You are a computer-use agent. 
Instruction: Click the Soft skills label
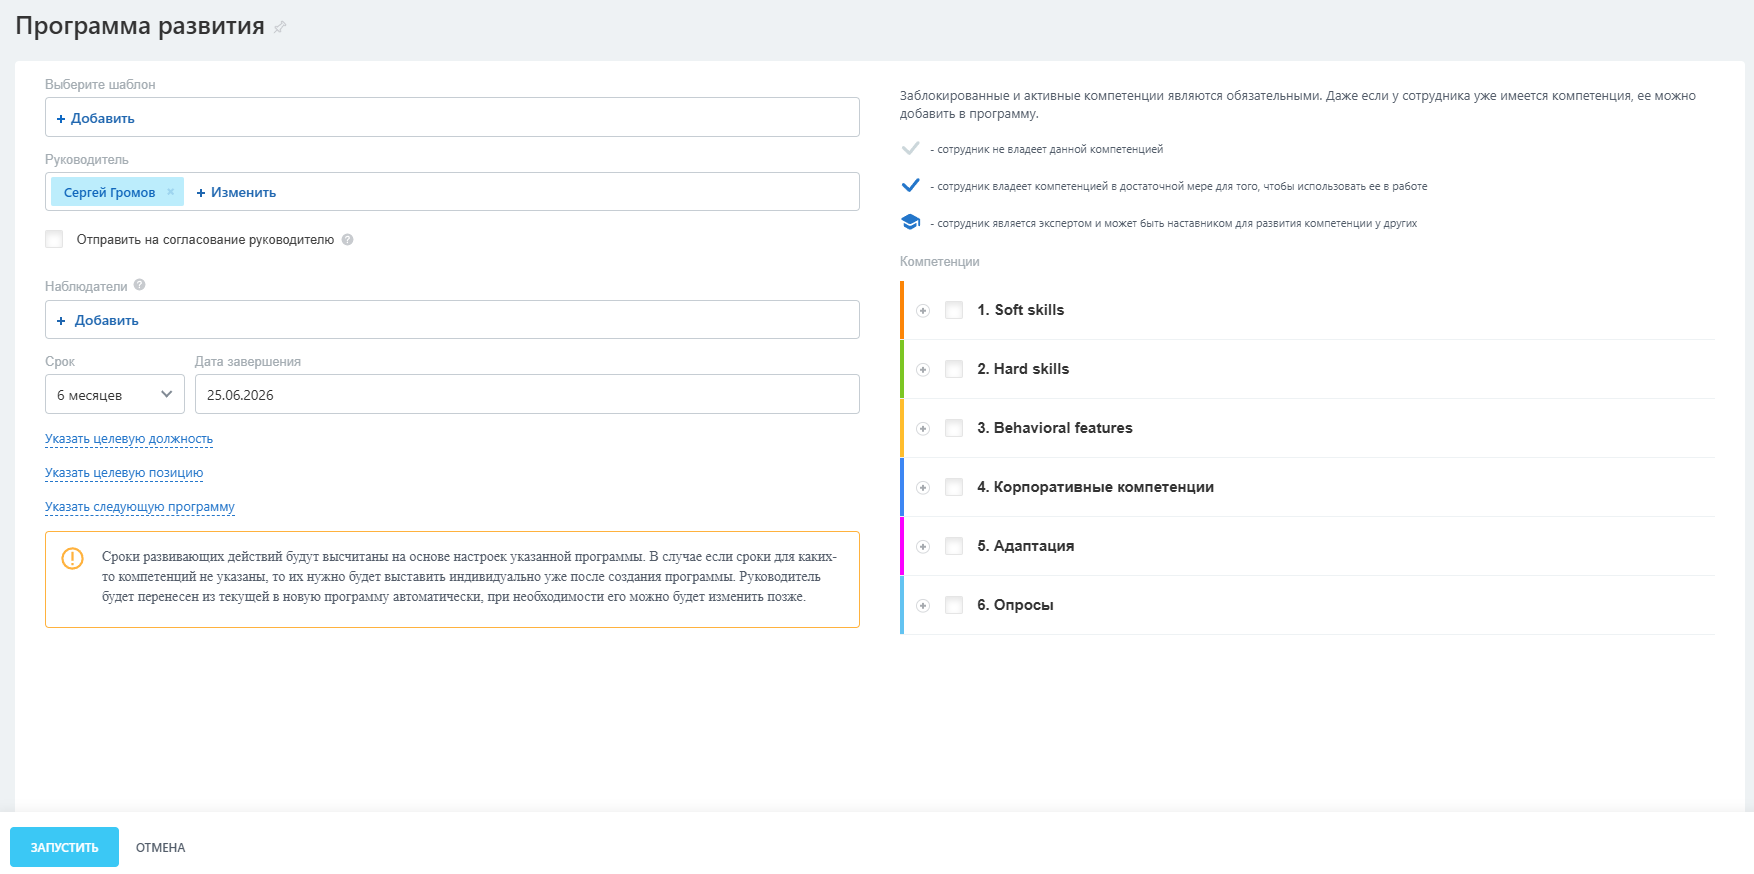pyautogui.click(x=1021, y=310)
